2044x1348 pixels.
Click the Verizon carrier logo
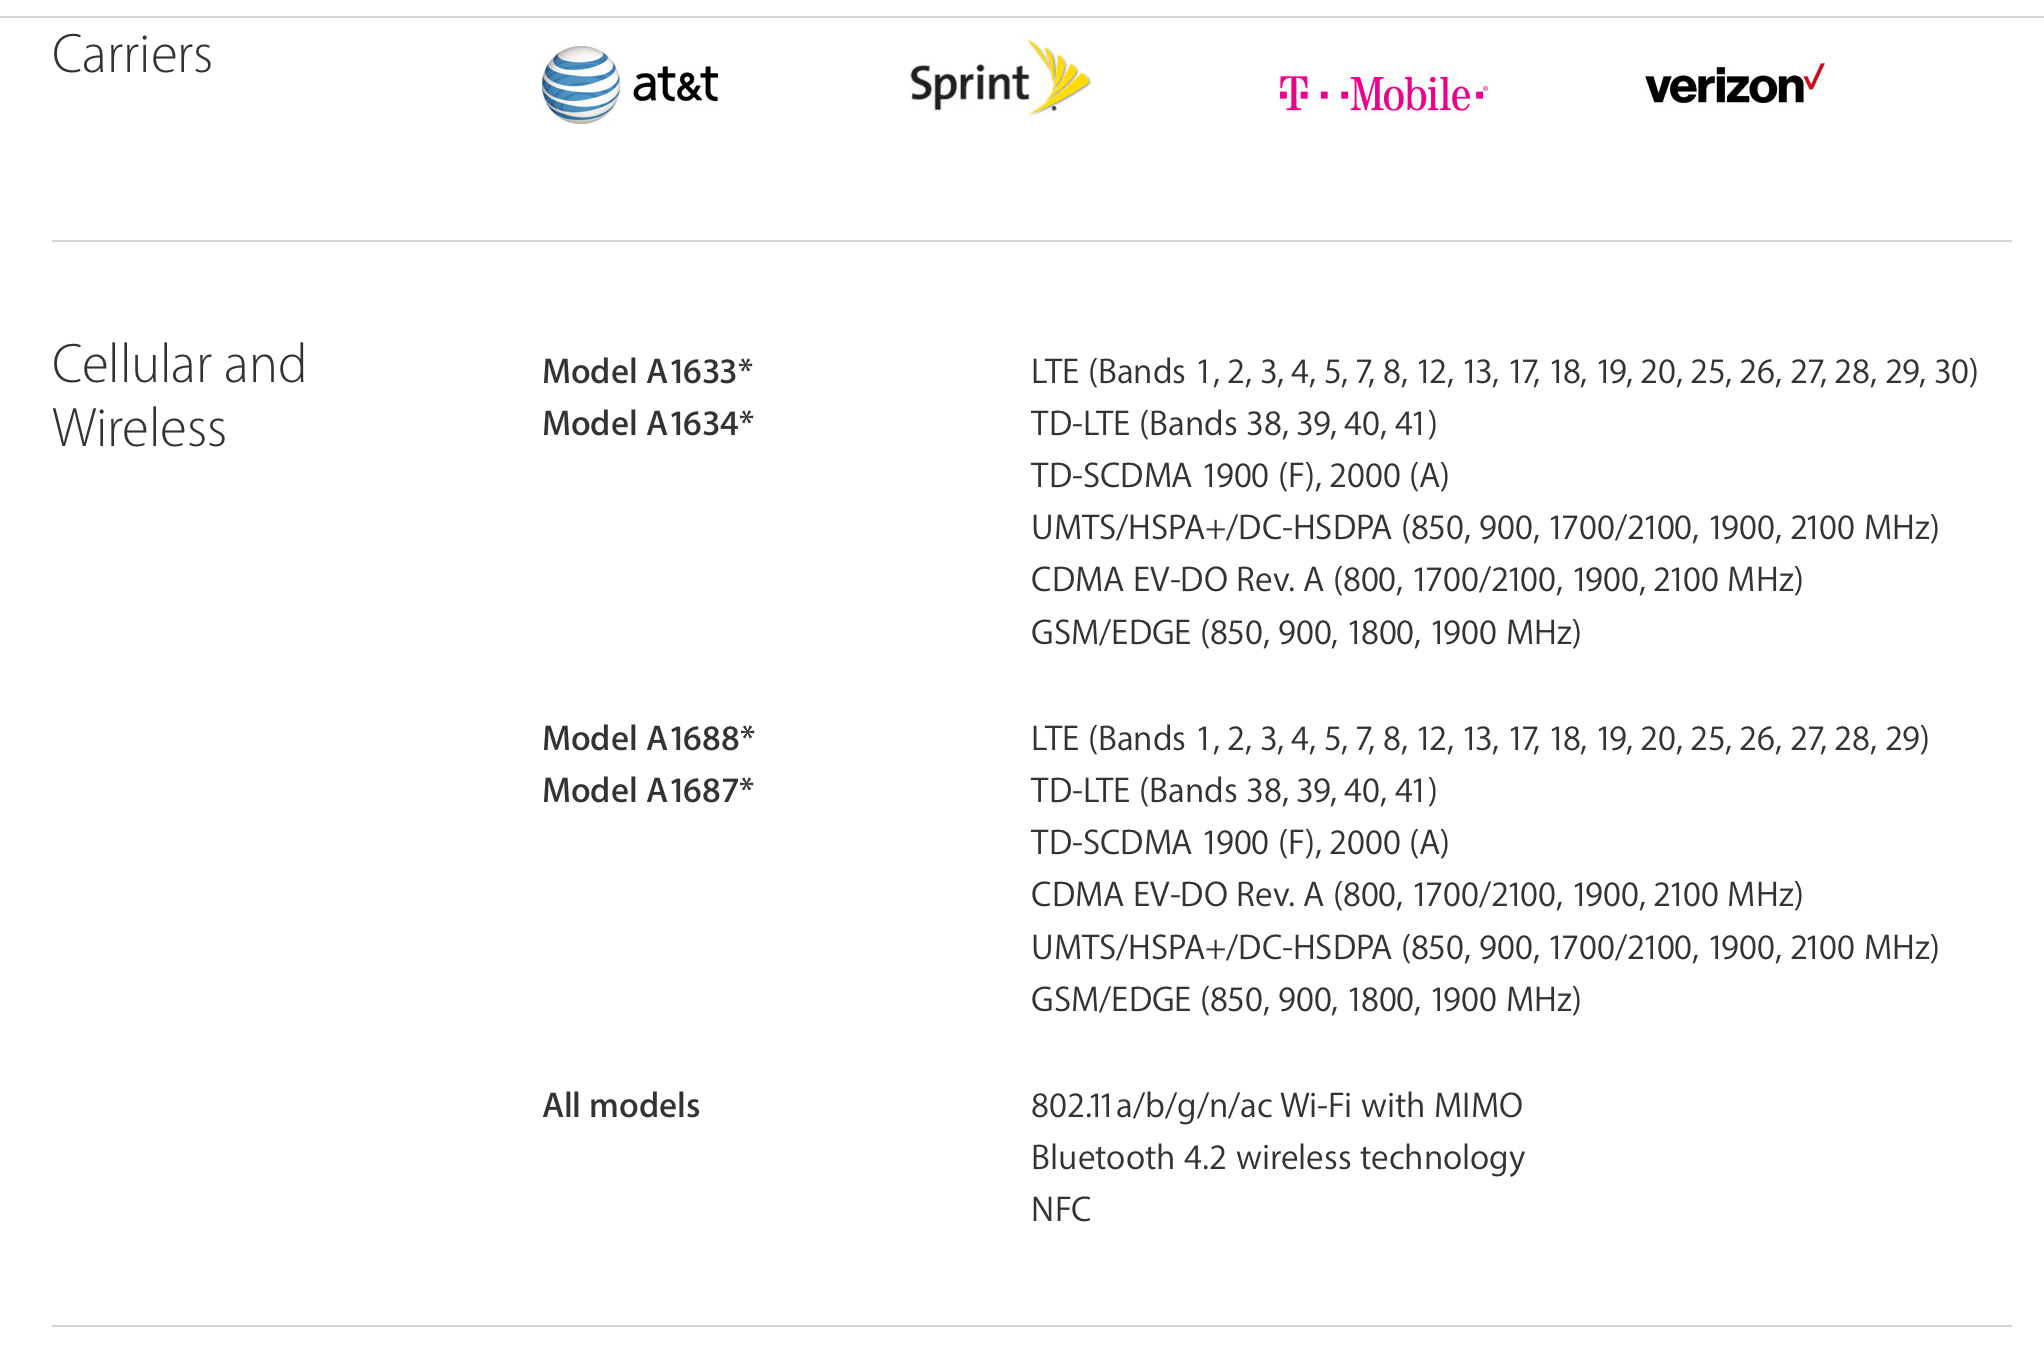1734,86
